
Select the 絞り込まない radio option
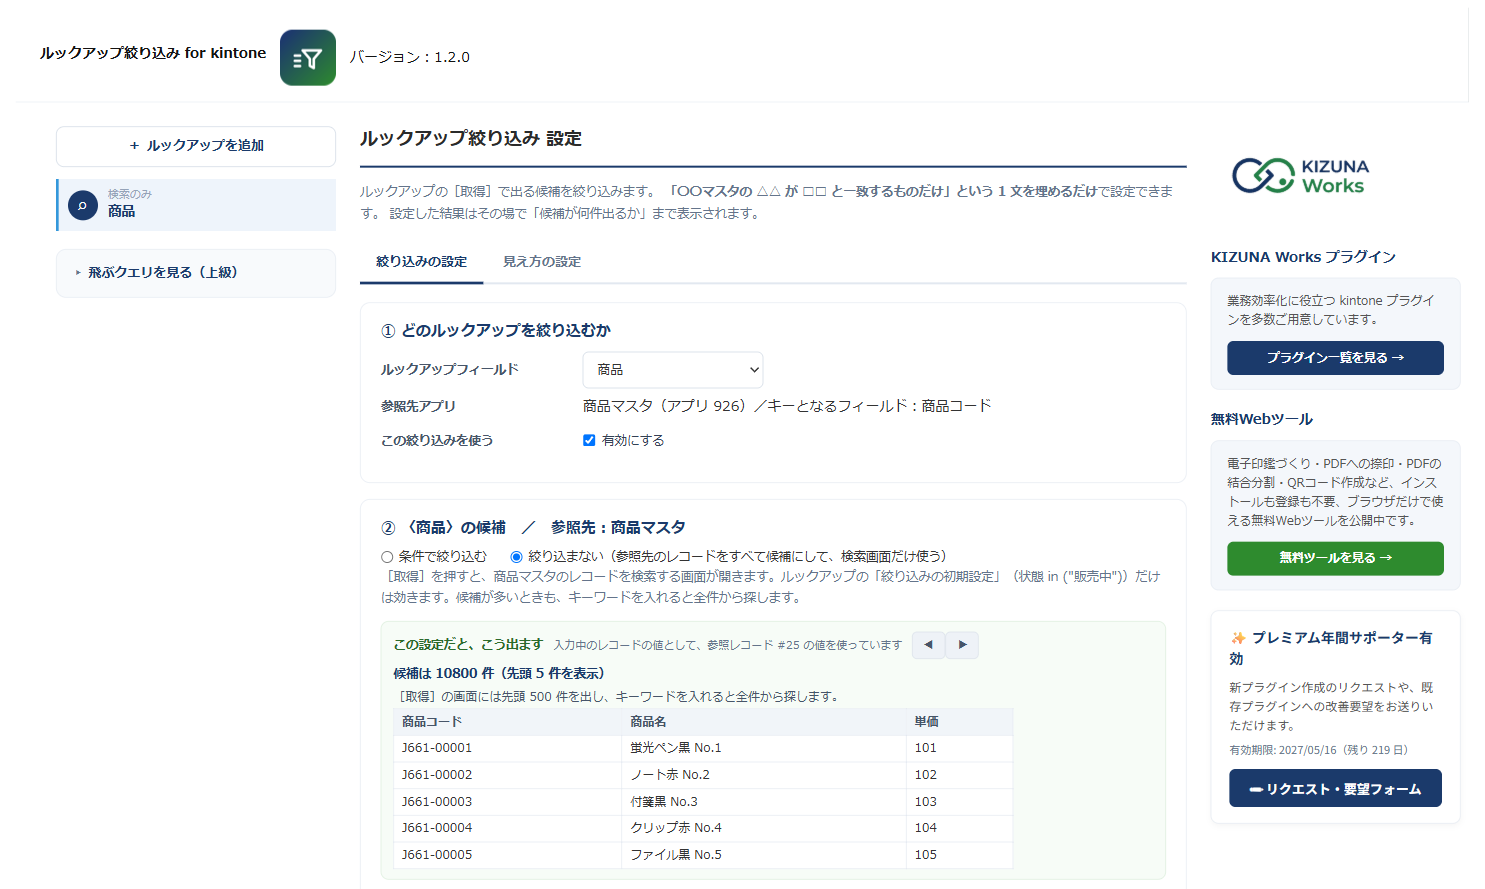516,557
